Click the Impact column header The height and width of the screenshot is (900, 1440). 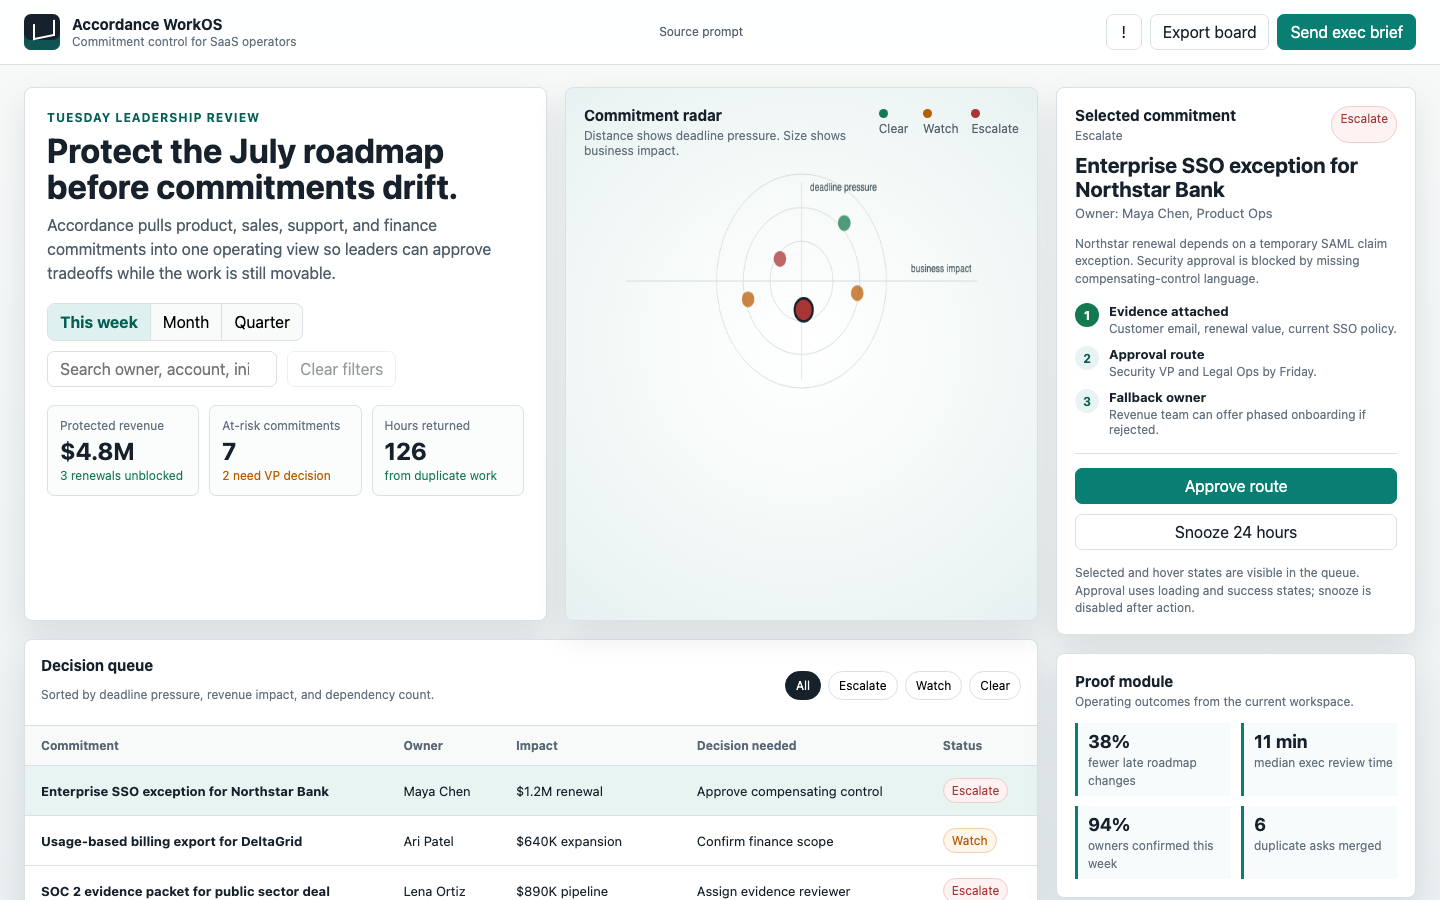point(537,746)
